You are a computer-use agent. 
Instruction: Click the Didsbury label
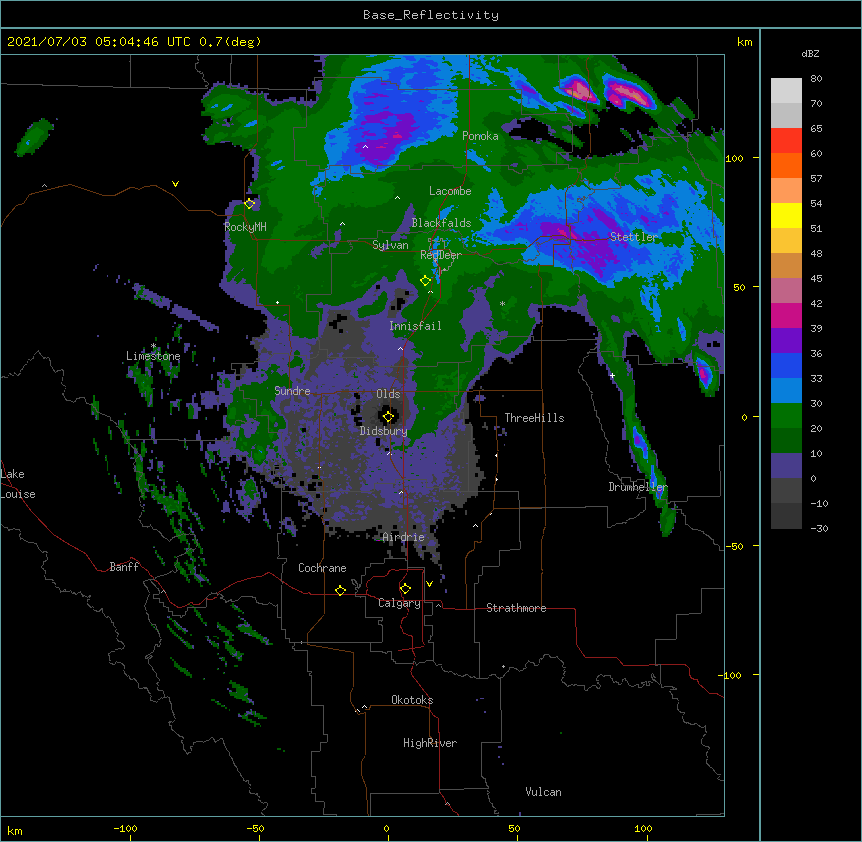[x=383, y=431]
